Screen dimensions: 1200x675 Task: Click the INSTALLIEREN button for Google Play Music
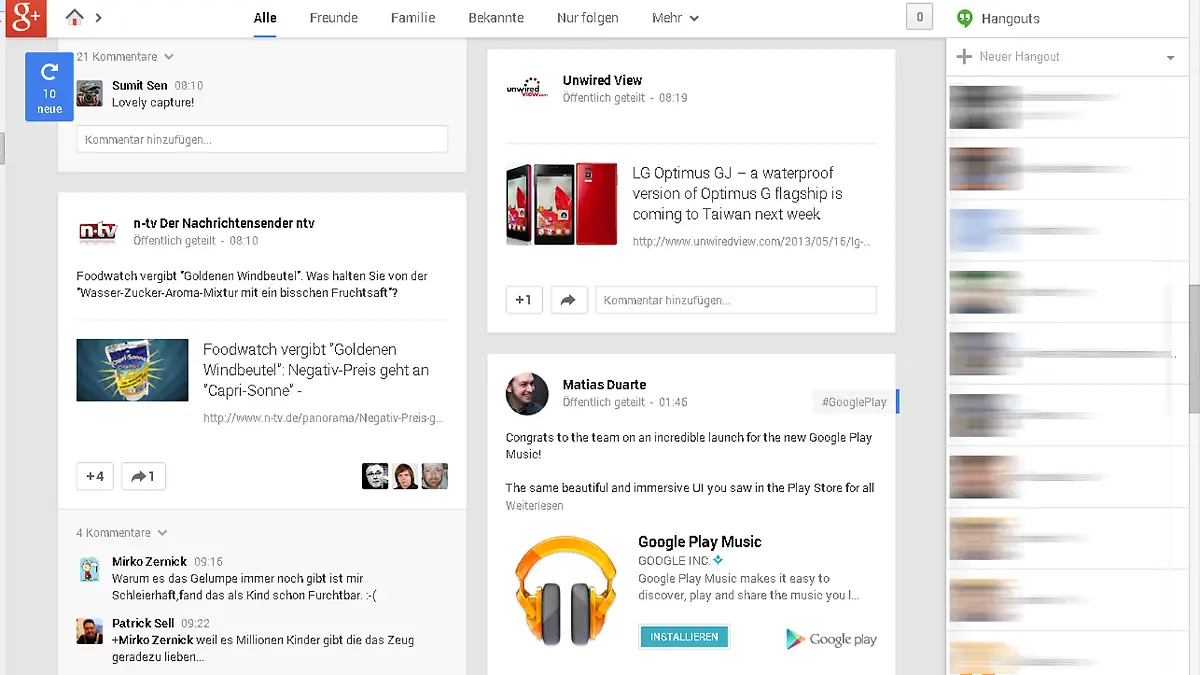[683, 636]
